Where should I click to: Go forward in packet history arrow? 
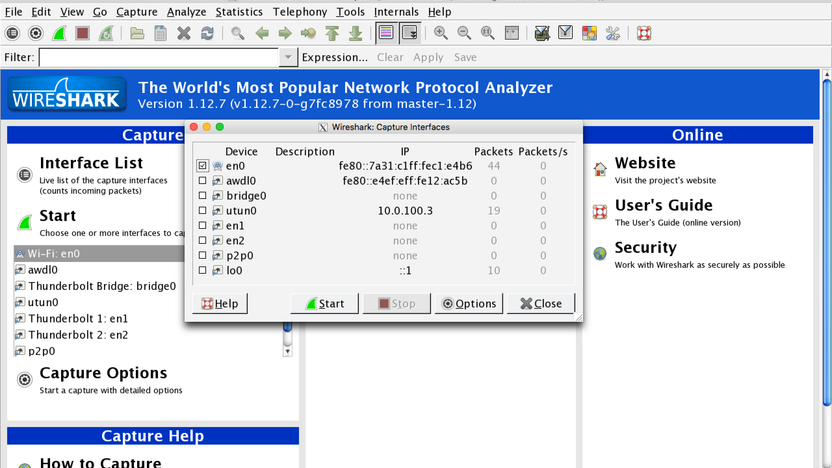285,33
